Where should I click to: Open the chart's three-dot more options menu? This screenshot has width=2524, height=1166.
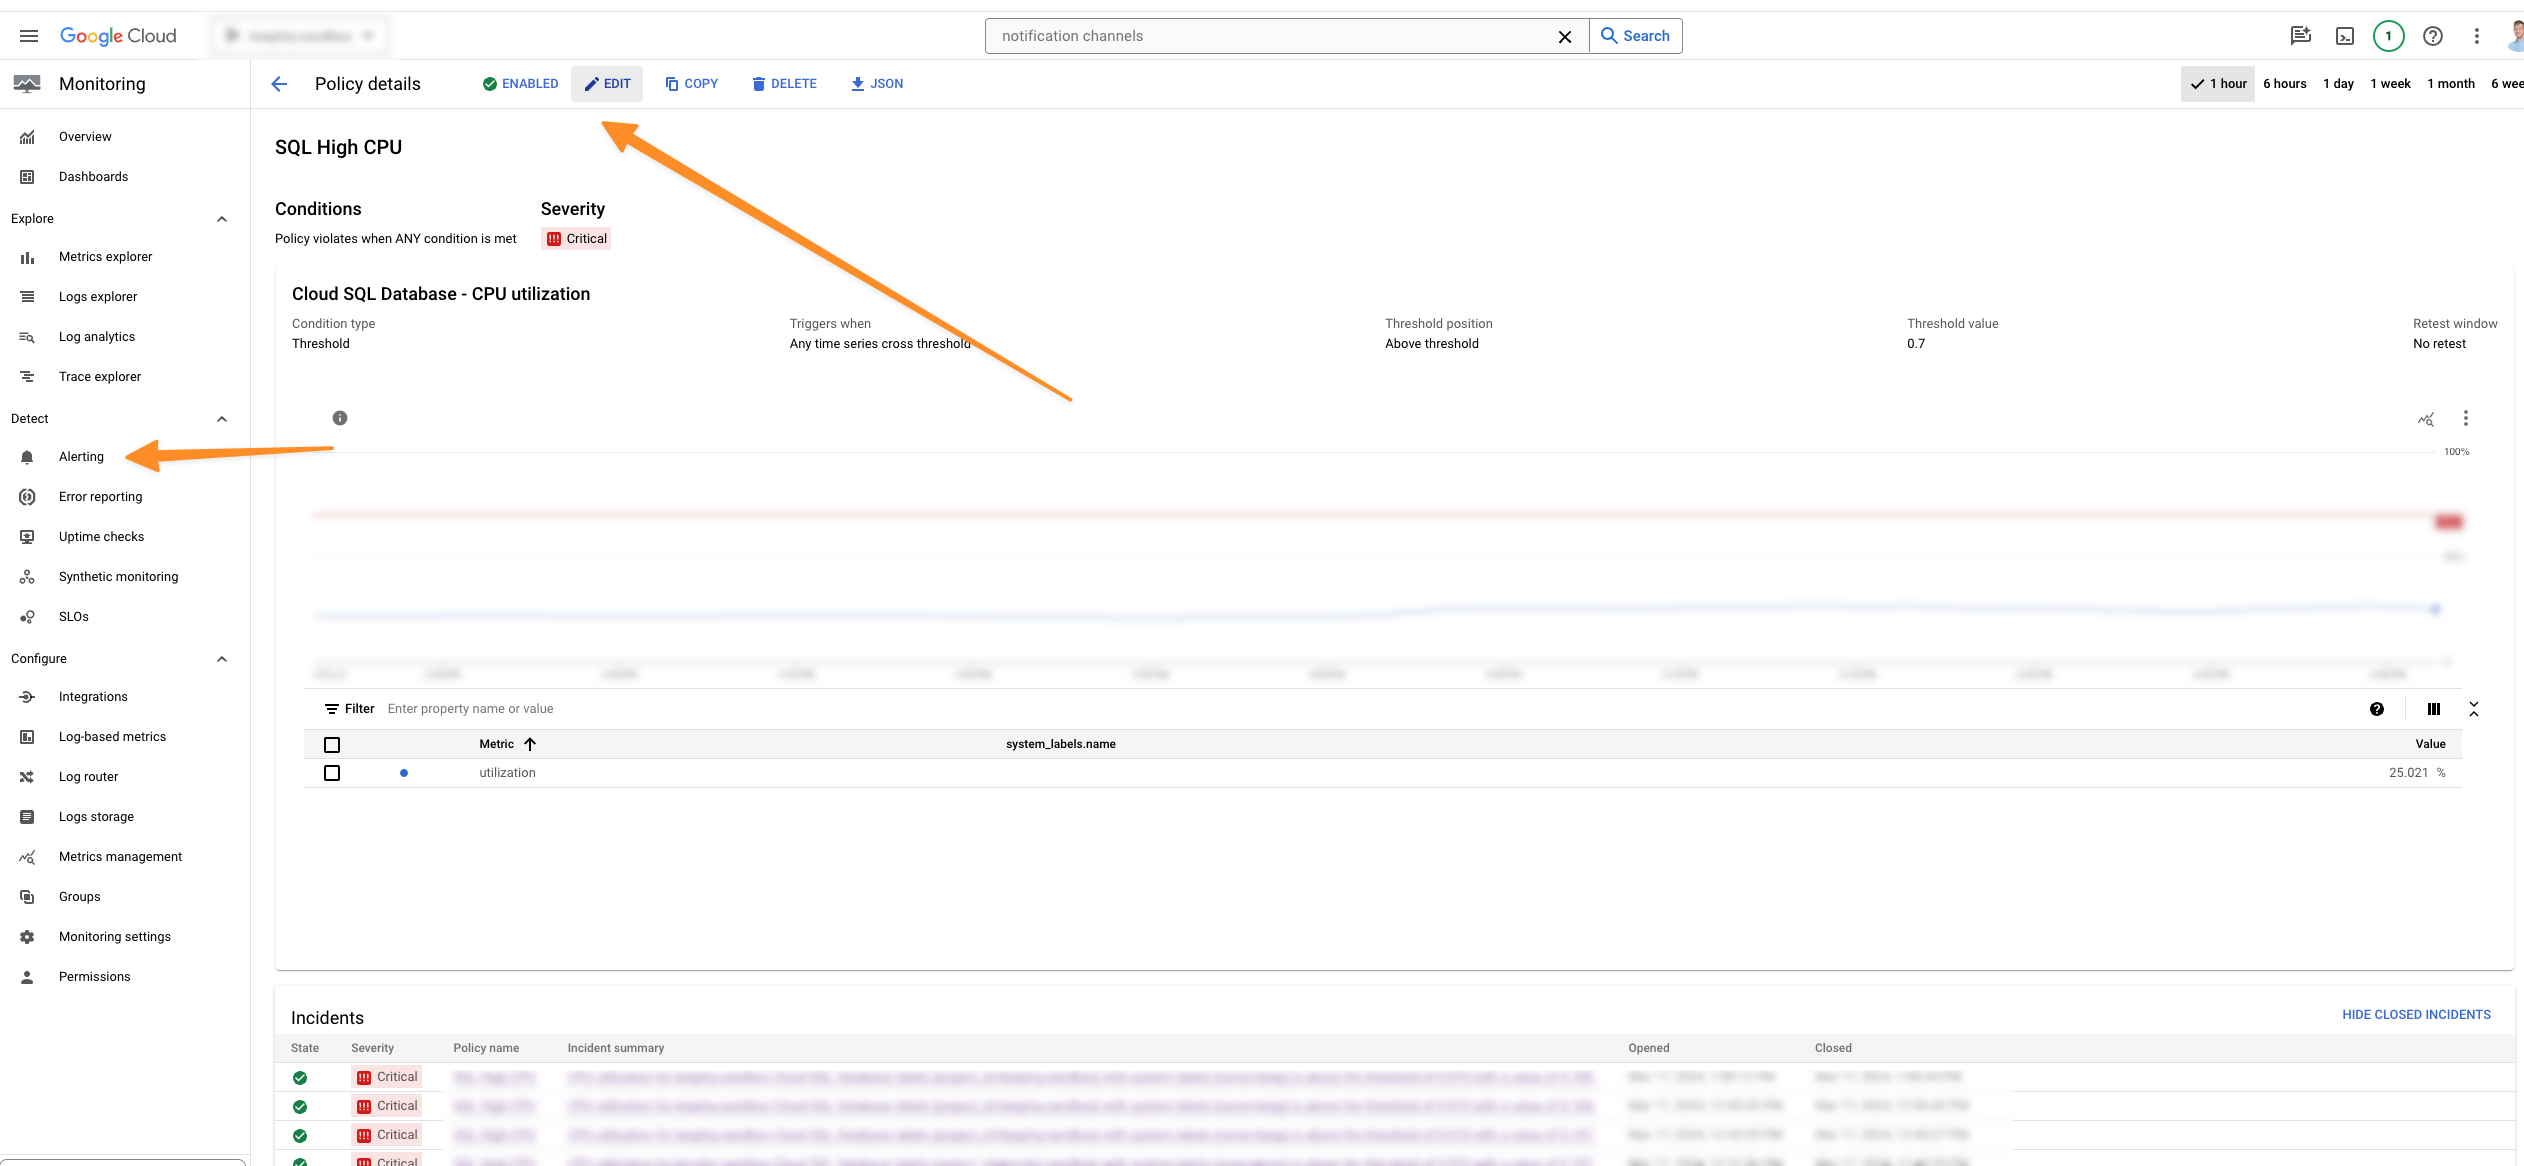click(2466, 418)
